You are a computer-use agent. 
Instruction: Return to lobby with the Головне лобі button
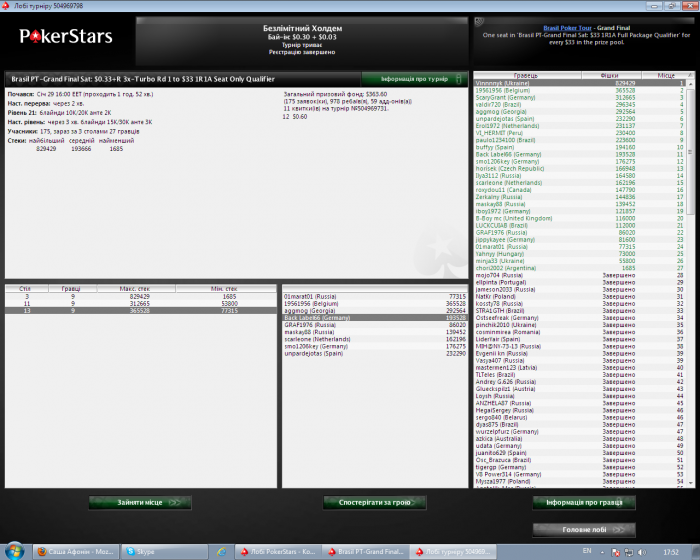click(x=584, y=530)
